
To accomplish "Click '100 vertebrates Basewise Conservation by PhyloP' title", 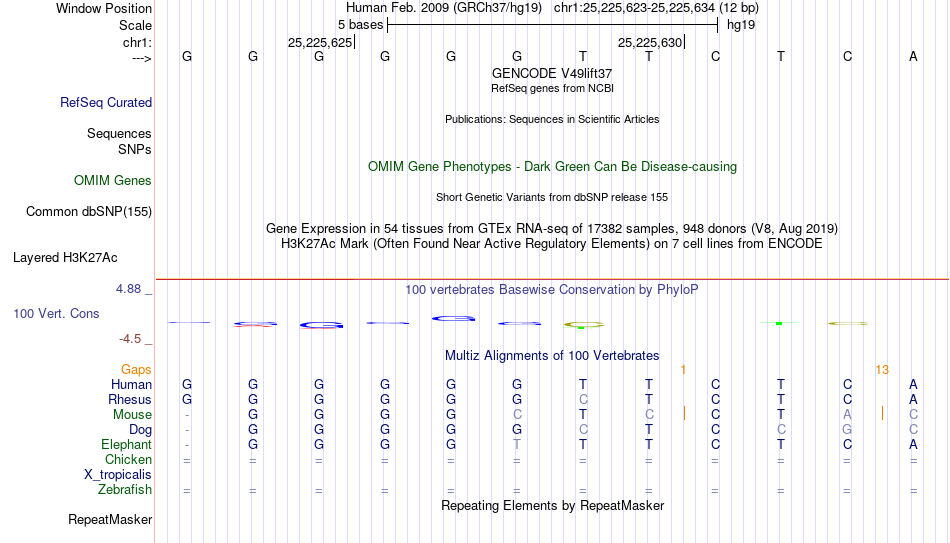I will [x=552, y=290].
